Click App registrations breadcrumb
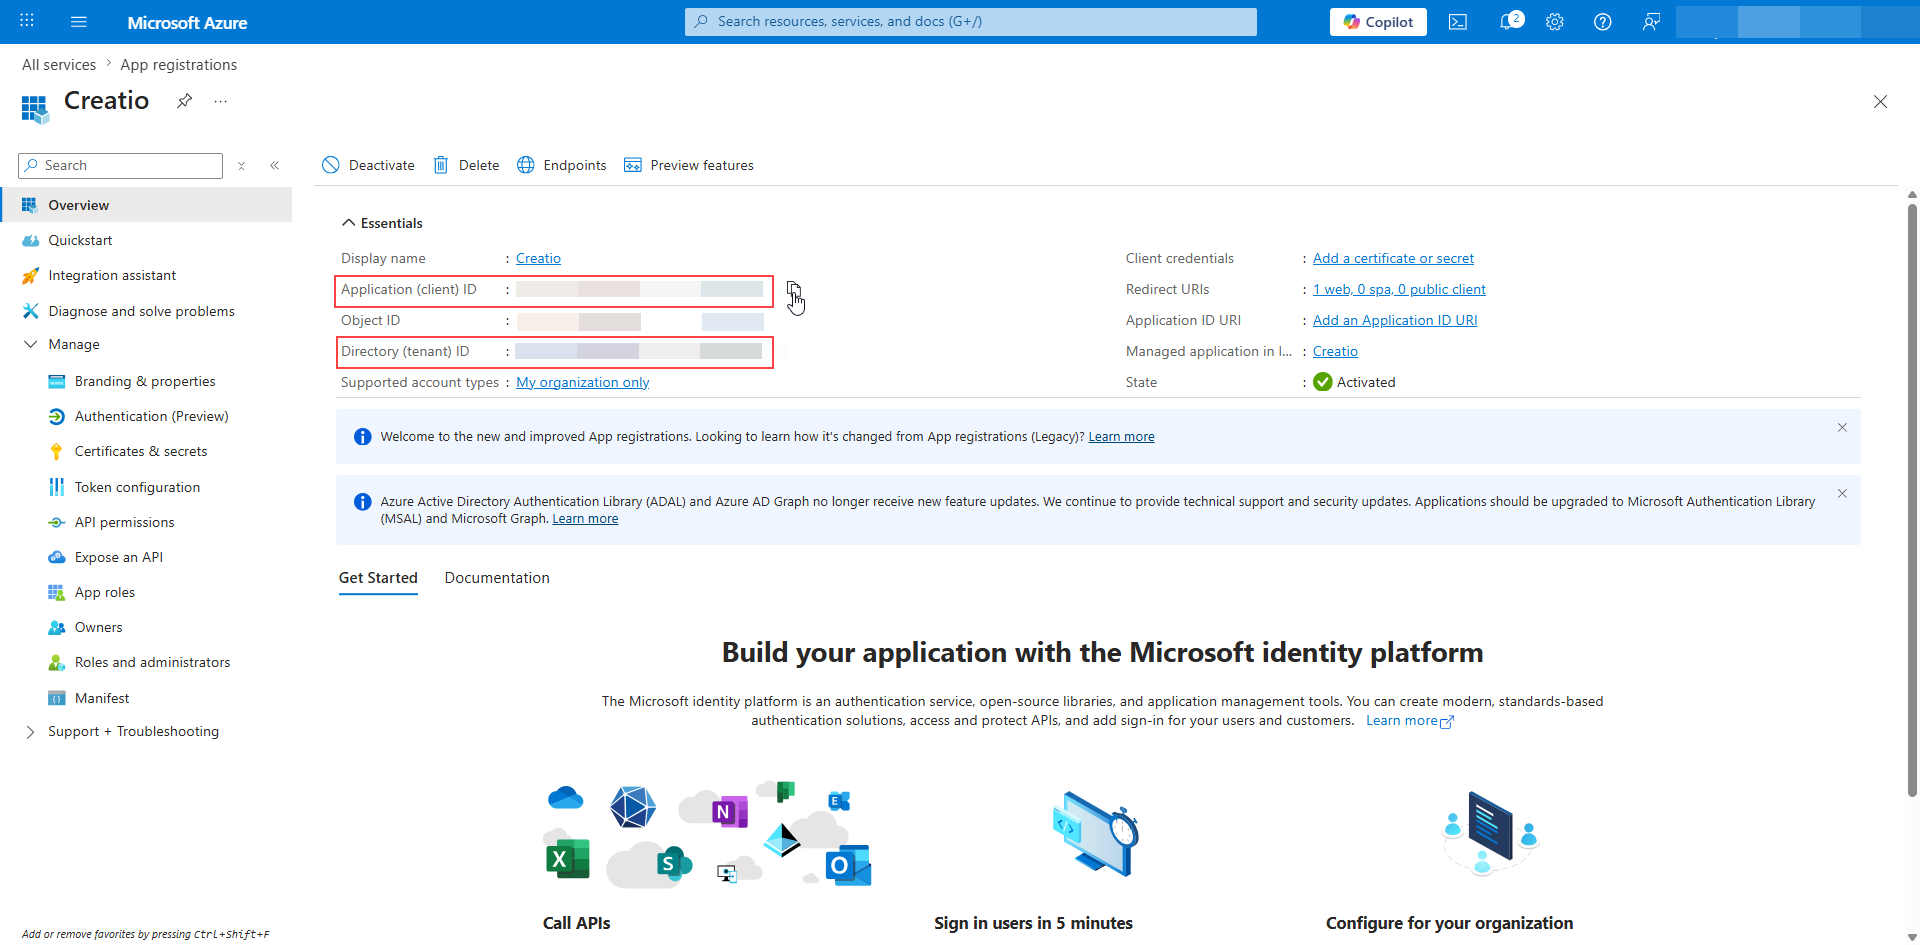Screen dimensions: 1920x945 pyautogui.click(x=179, y=64)
